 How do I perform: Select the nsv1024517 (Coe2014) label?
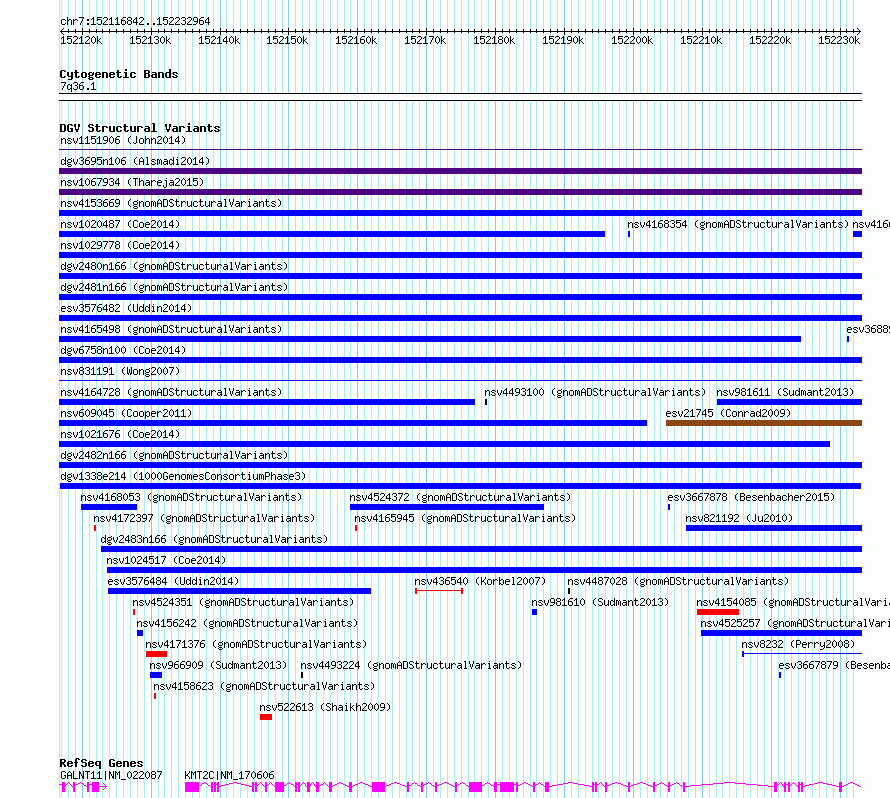(166, 560)
